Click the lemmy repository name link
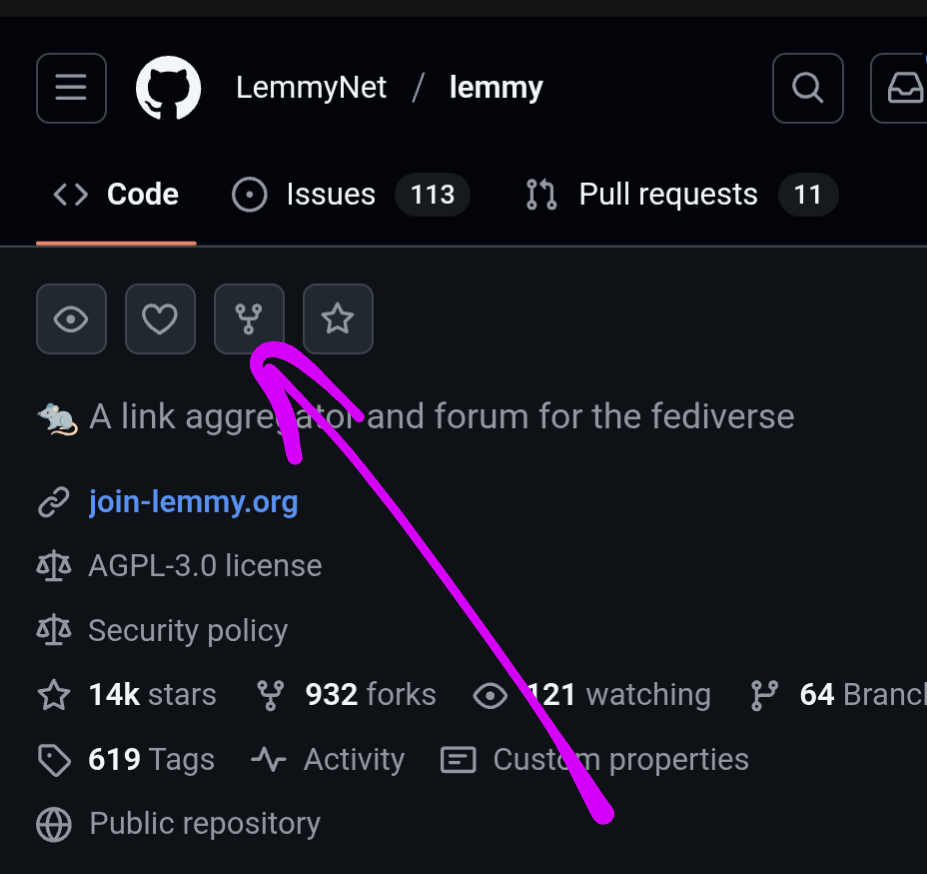 pos(496,88)
